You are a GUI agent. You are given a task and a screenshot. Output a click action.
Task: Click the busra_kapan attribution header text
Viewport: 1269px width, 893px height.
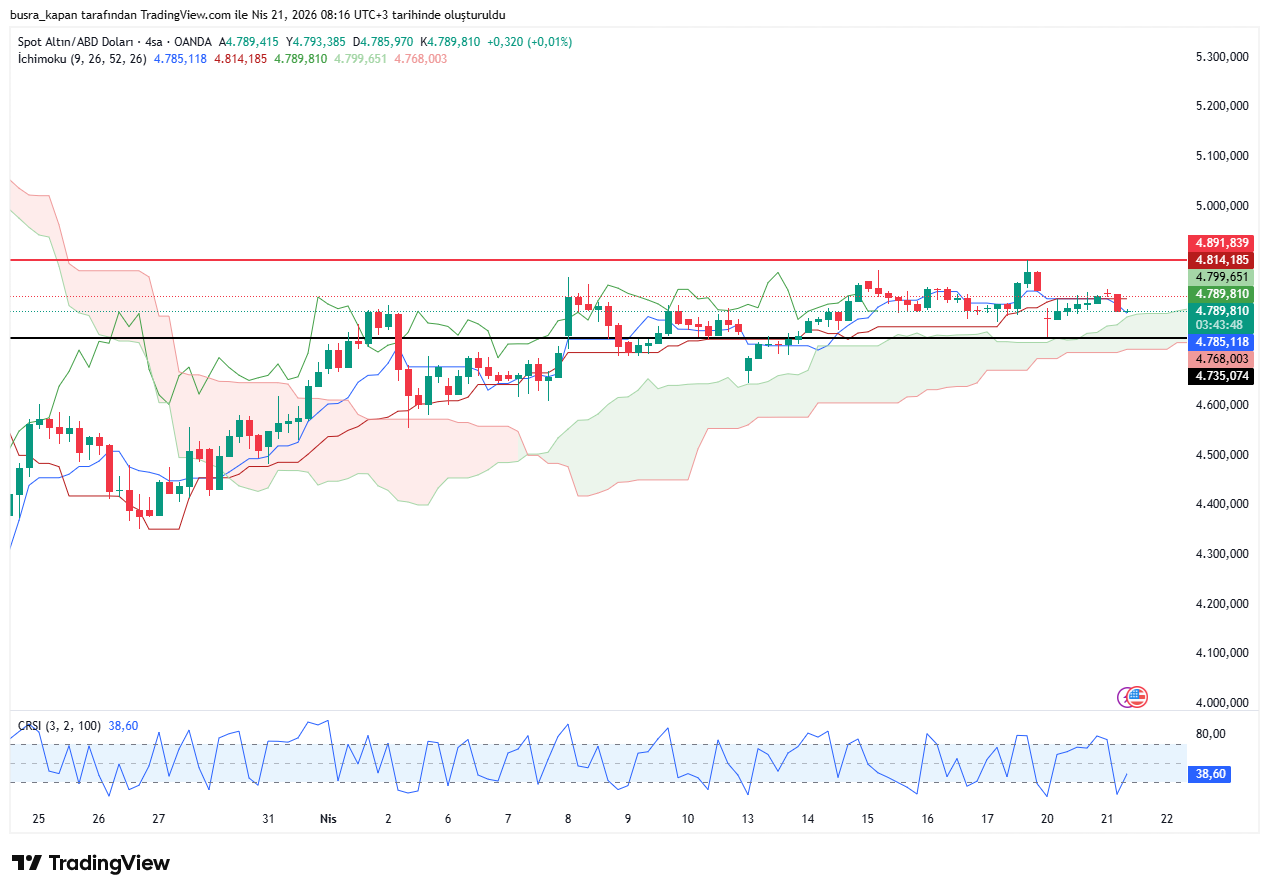coord(257,15)
